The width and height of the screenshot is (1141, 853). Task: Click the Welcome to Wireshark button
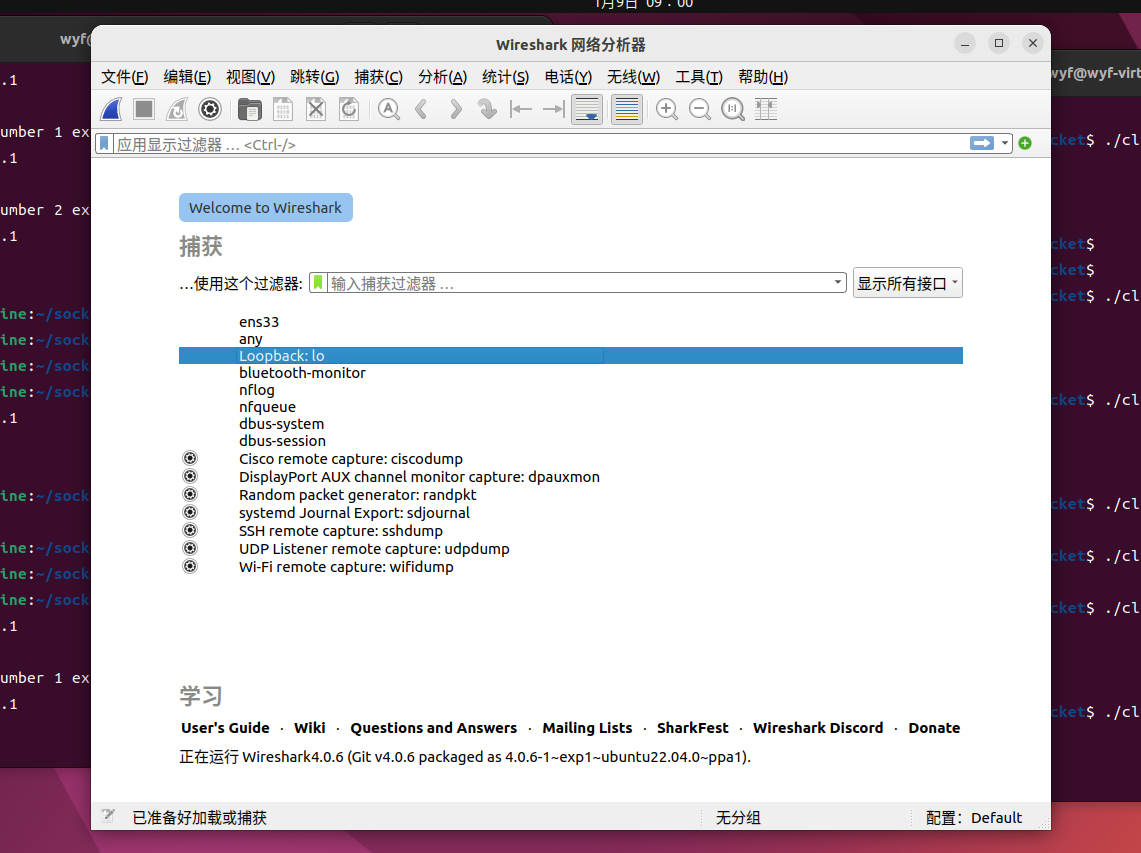(x=266, y=207)
